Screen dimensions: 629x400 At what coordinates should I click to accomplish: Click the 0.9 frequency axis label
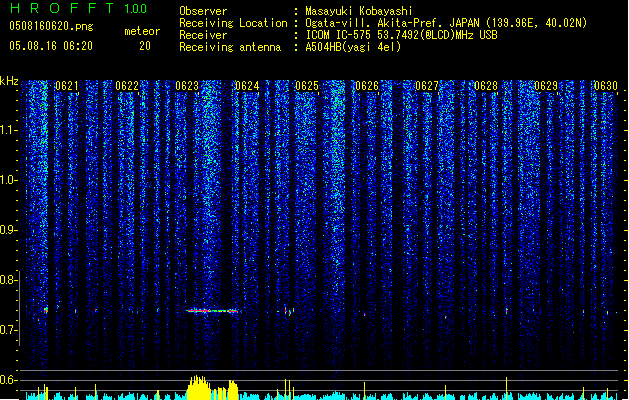point(8,230)
